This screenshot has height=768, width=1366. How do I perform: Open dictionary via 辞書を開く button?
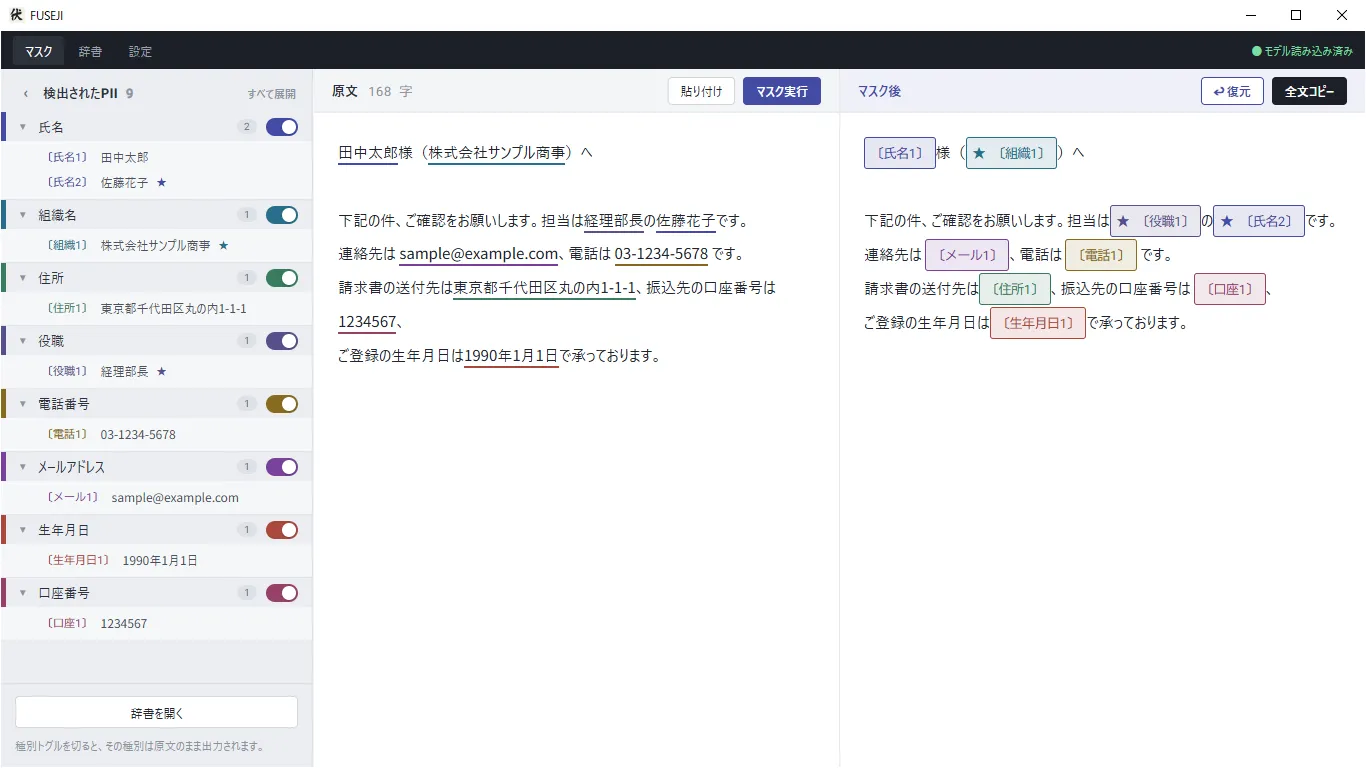157,713
